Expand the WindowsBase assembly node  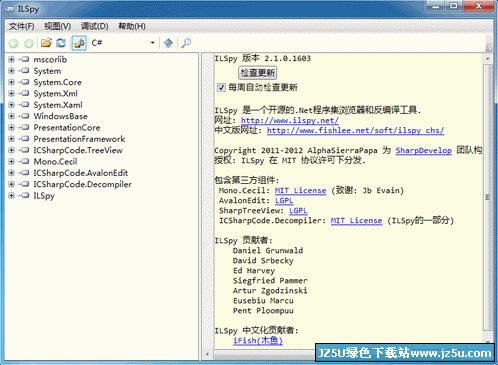11,116
